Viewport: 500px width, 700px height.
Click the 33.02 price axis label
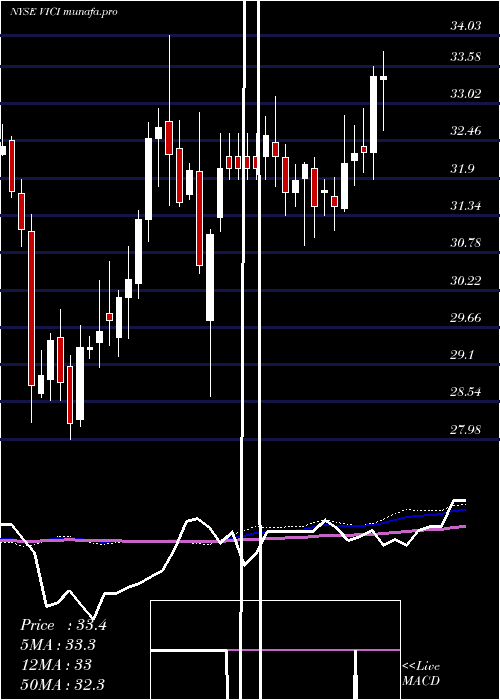(x=466, y=94)
